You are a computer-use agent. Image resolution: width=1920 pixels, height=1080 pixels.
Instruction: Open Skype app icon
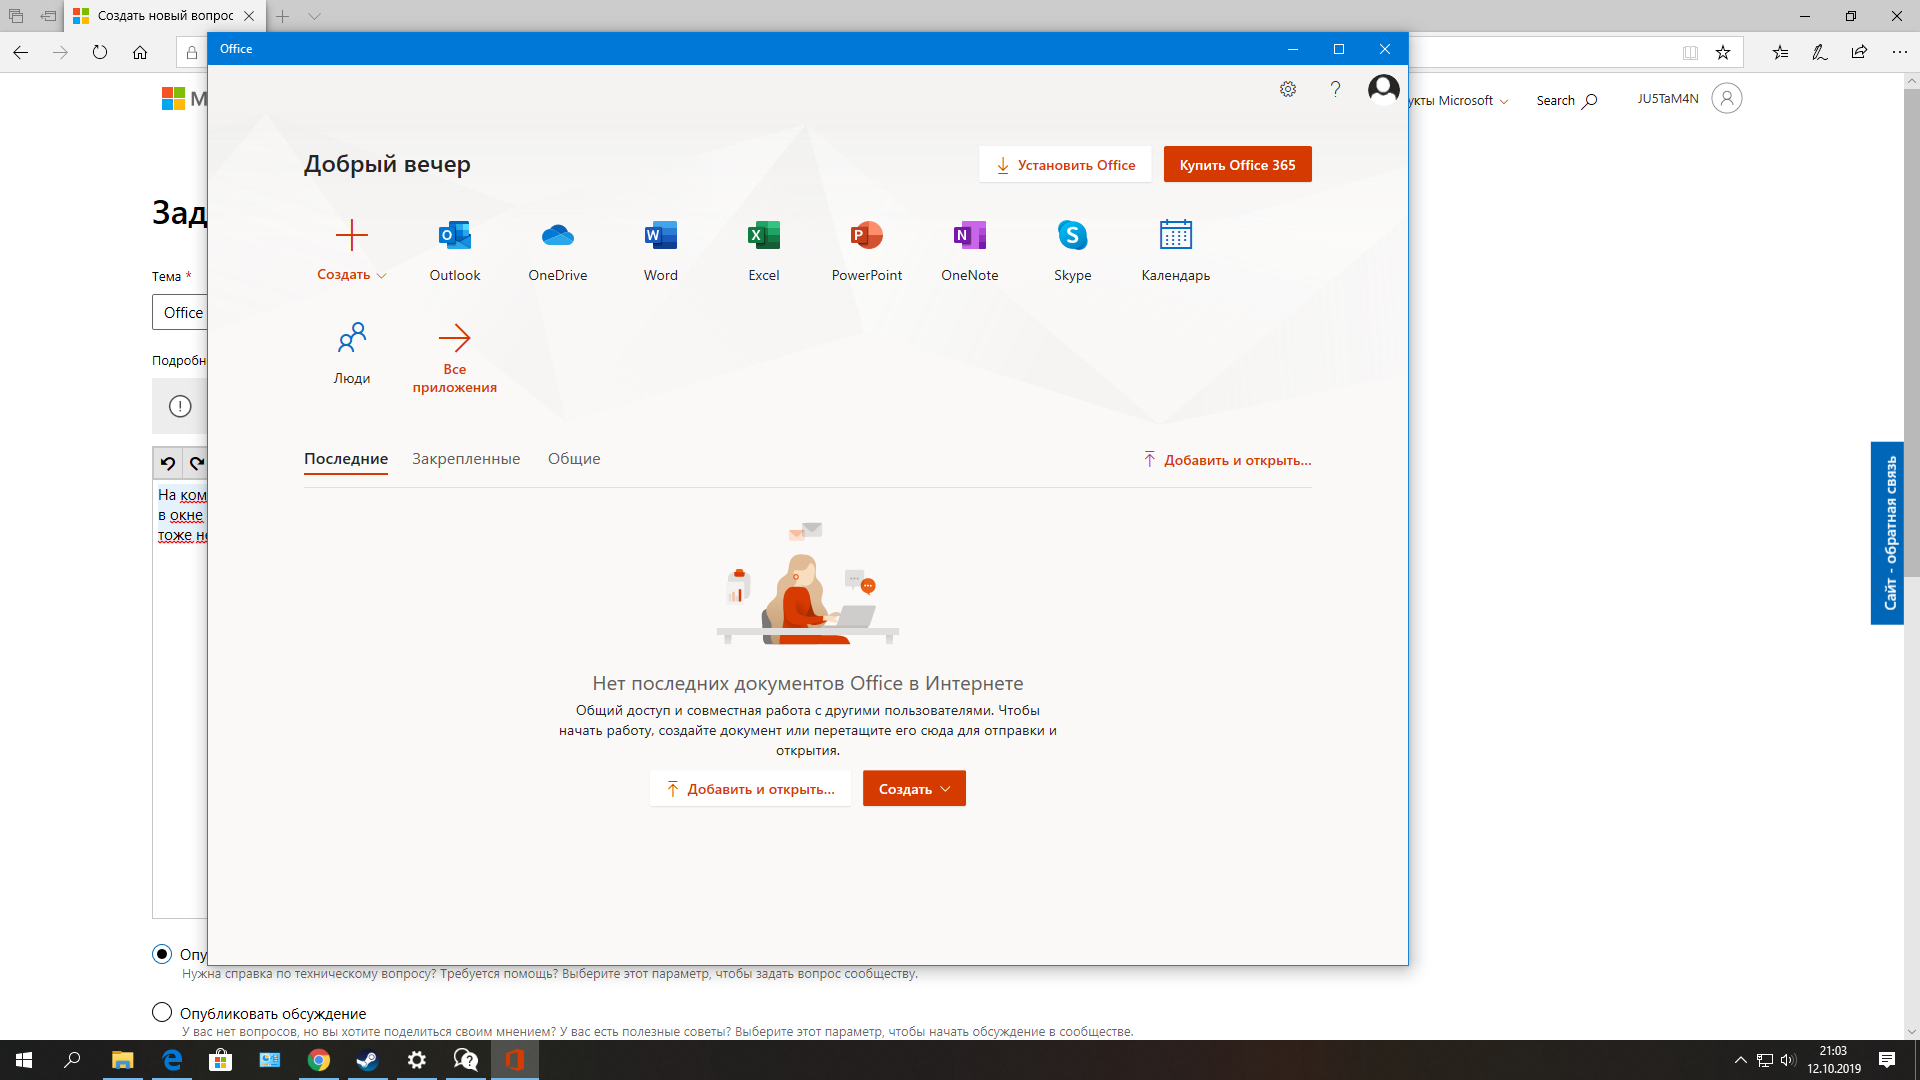pos(1073,236)
